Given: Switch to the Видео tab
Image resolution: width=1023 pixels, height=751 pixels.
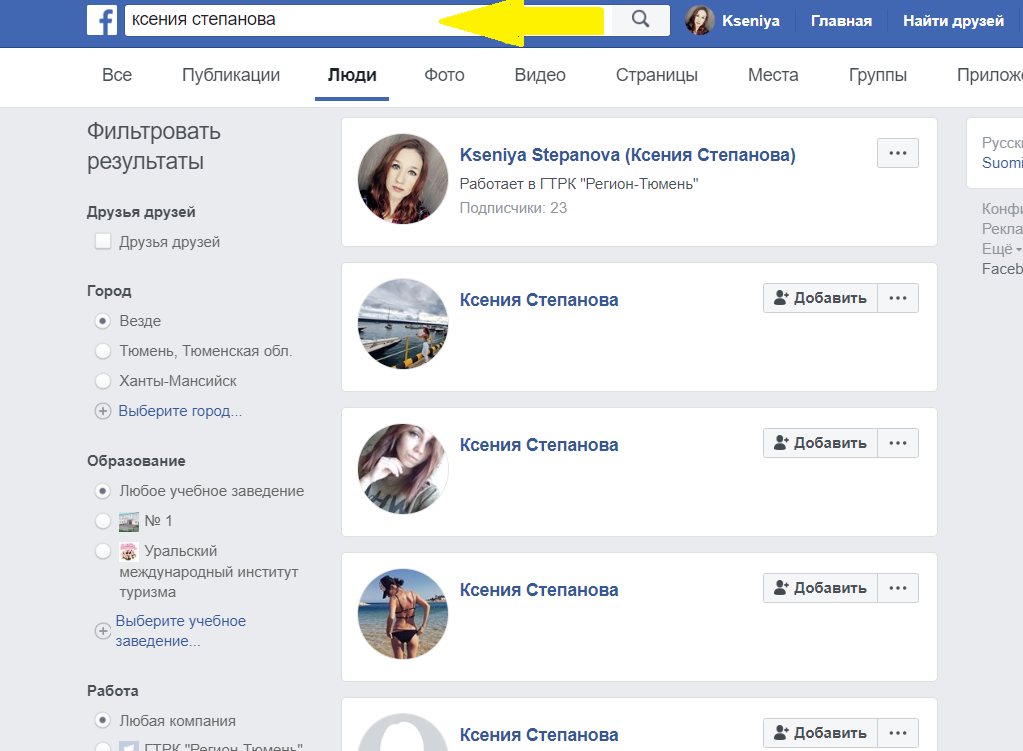Looking at the screenshot, I should [x=540, y=75].
